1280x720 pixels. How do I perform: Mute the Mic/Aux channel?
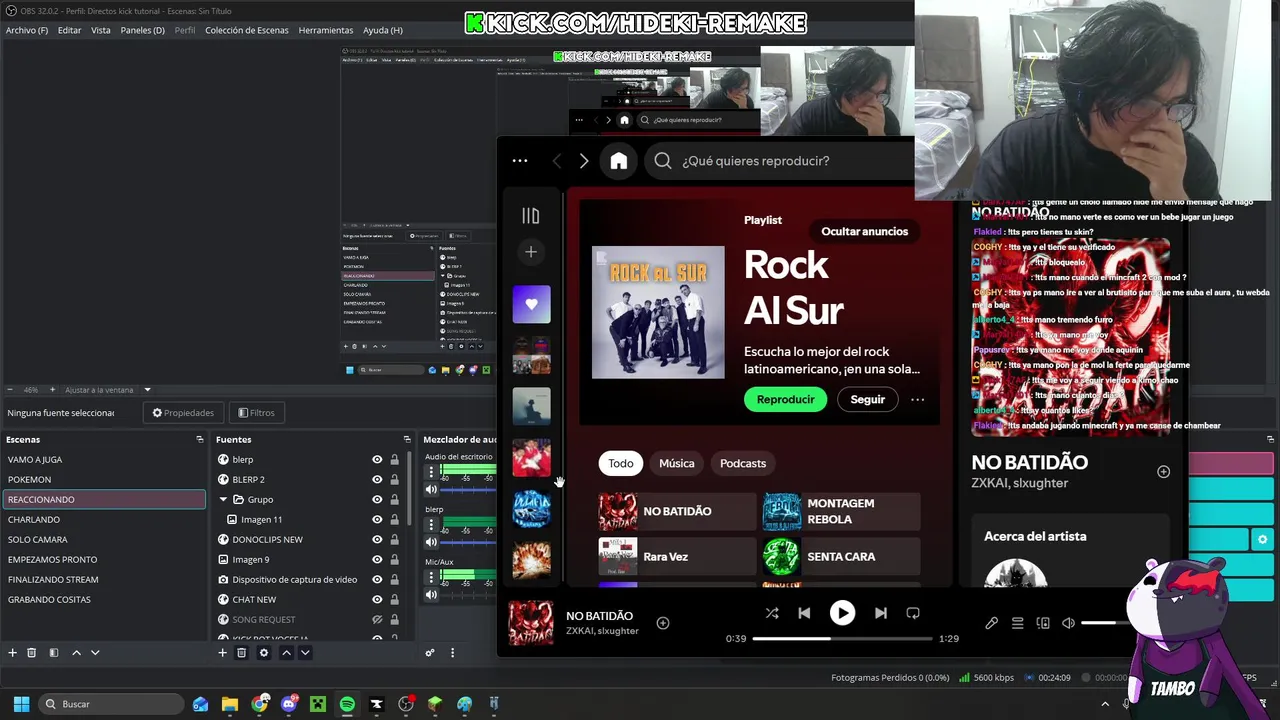pos(431,595)
